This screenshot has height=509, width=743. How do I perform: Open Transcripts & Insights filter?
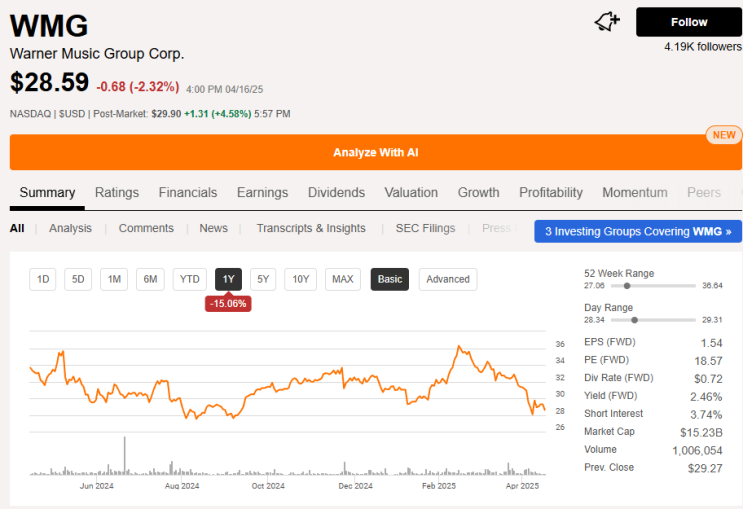311,228
